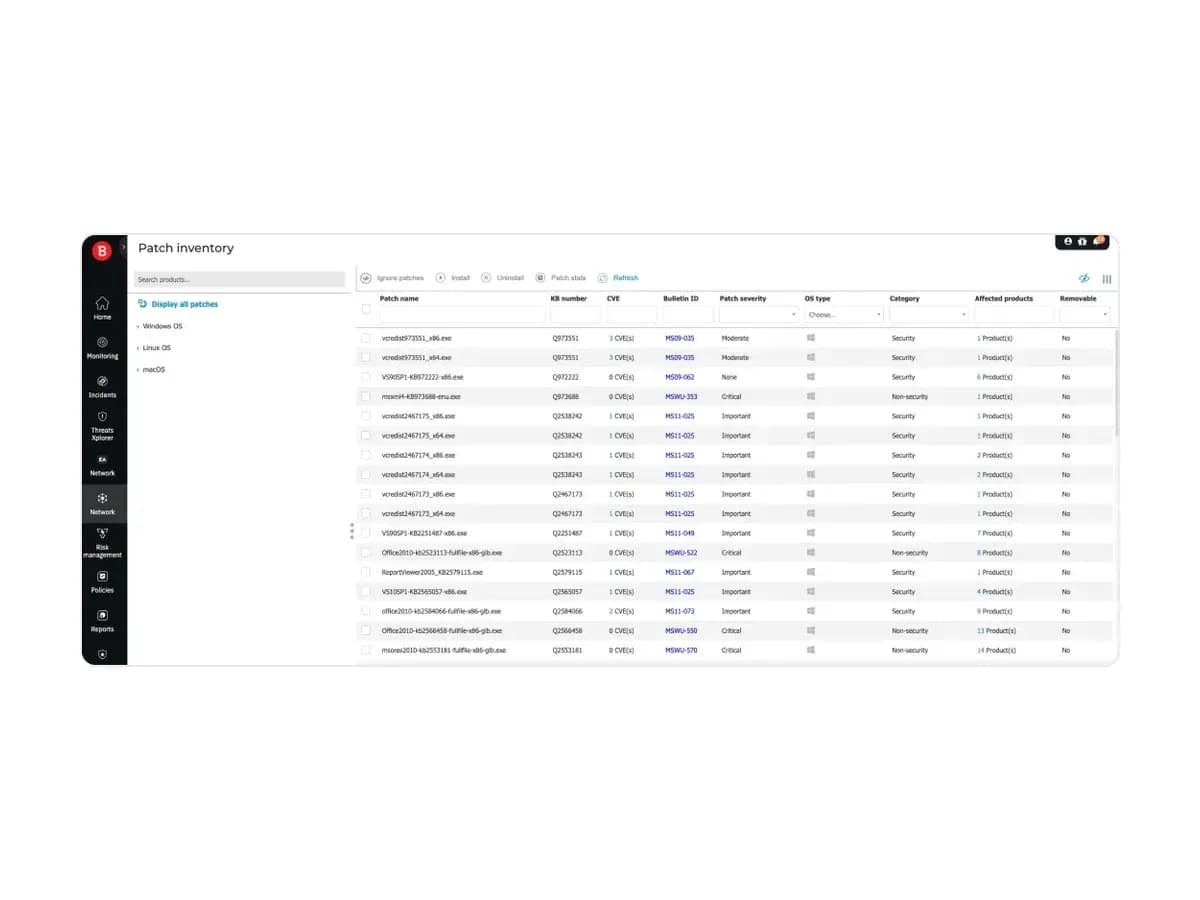Open bulletin MS11-073 link
Viewport: 1200px width, 900px height.
pos(680,611)
